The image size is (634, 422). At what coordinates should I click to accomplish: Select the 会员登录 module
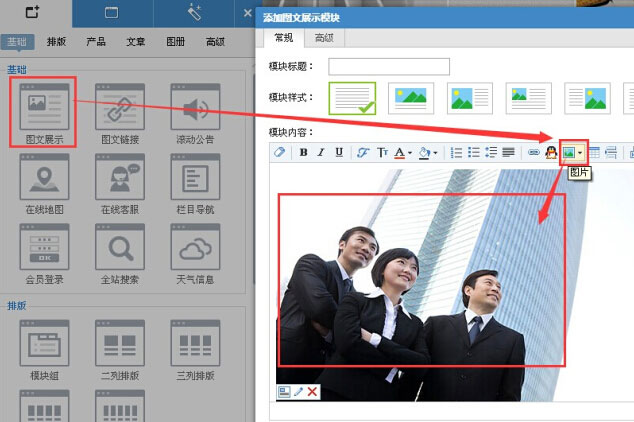coord(44,254)
